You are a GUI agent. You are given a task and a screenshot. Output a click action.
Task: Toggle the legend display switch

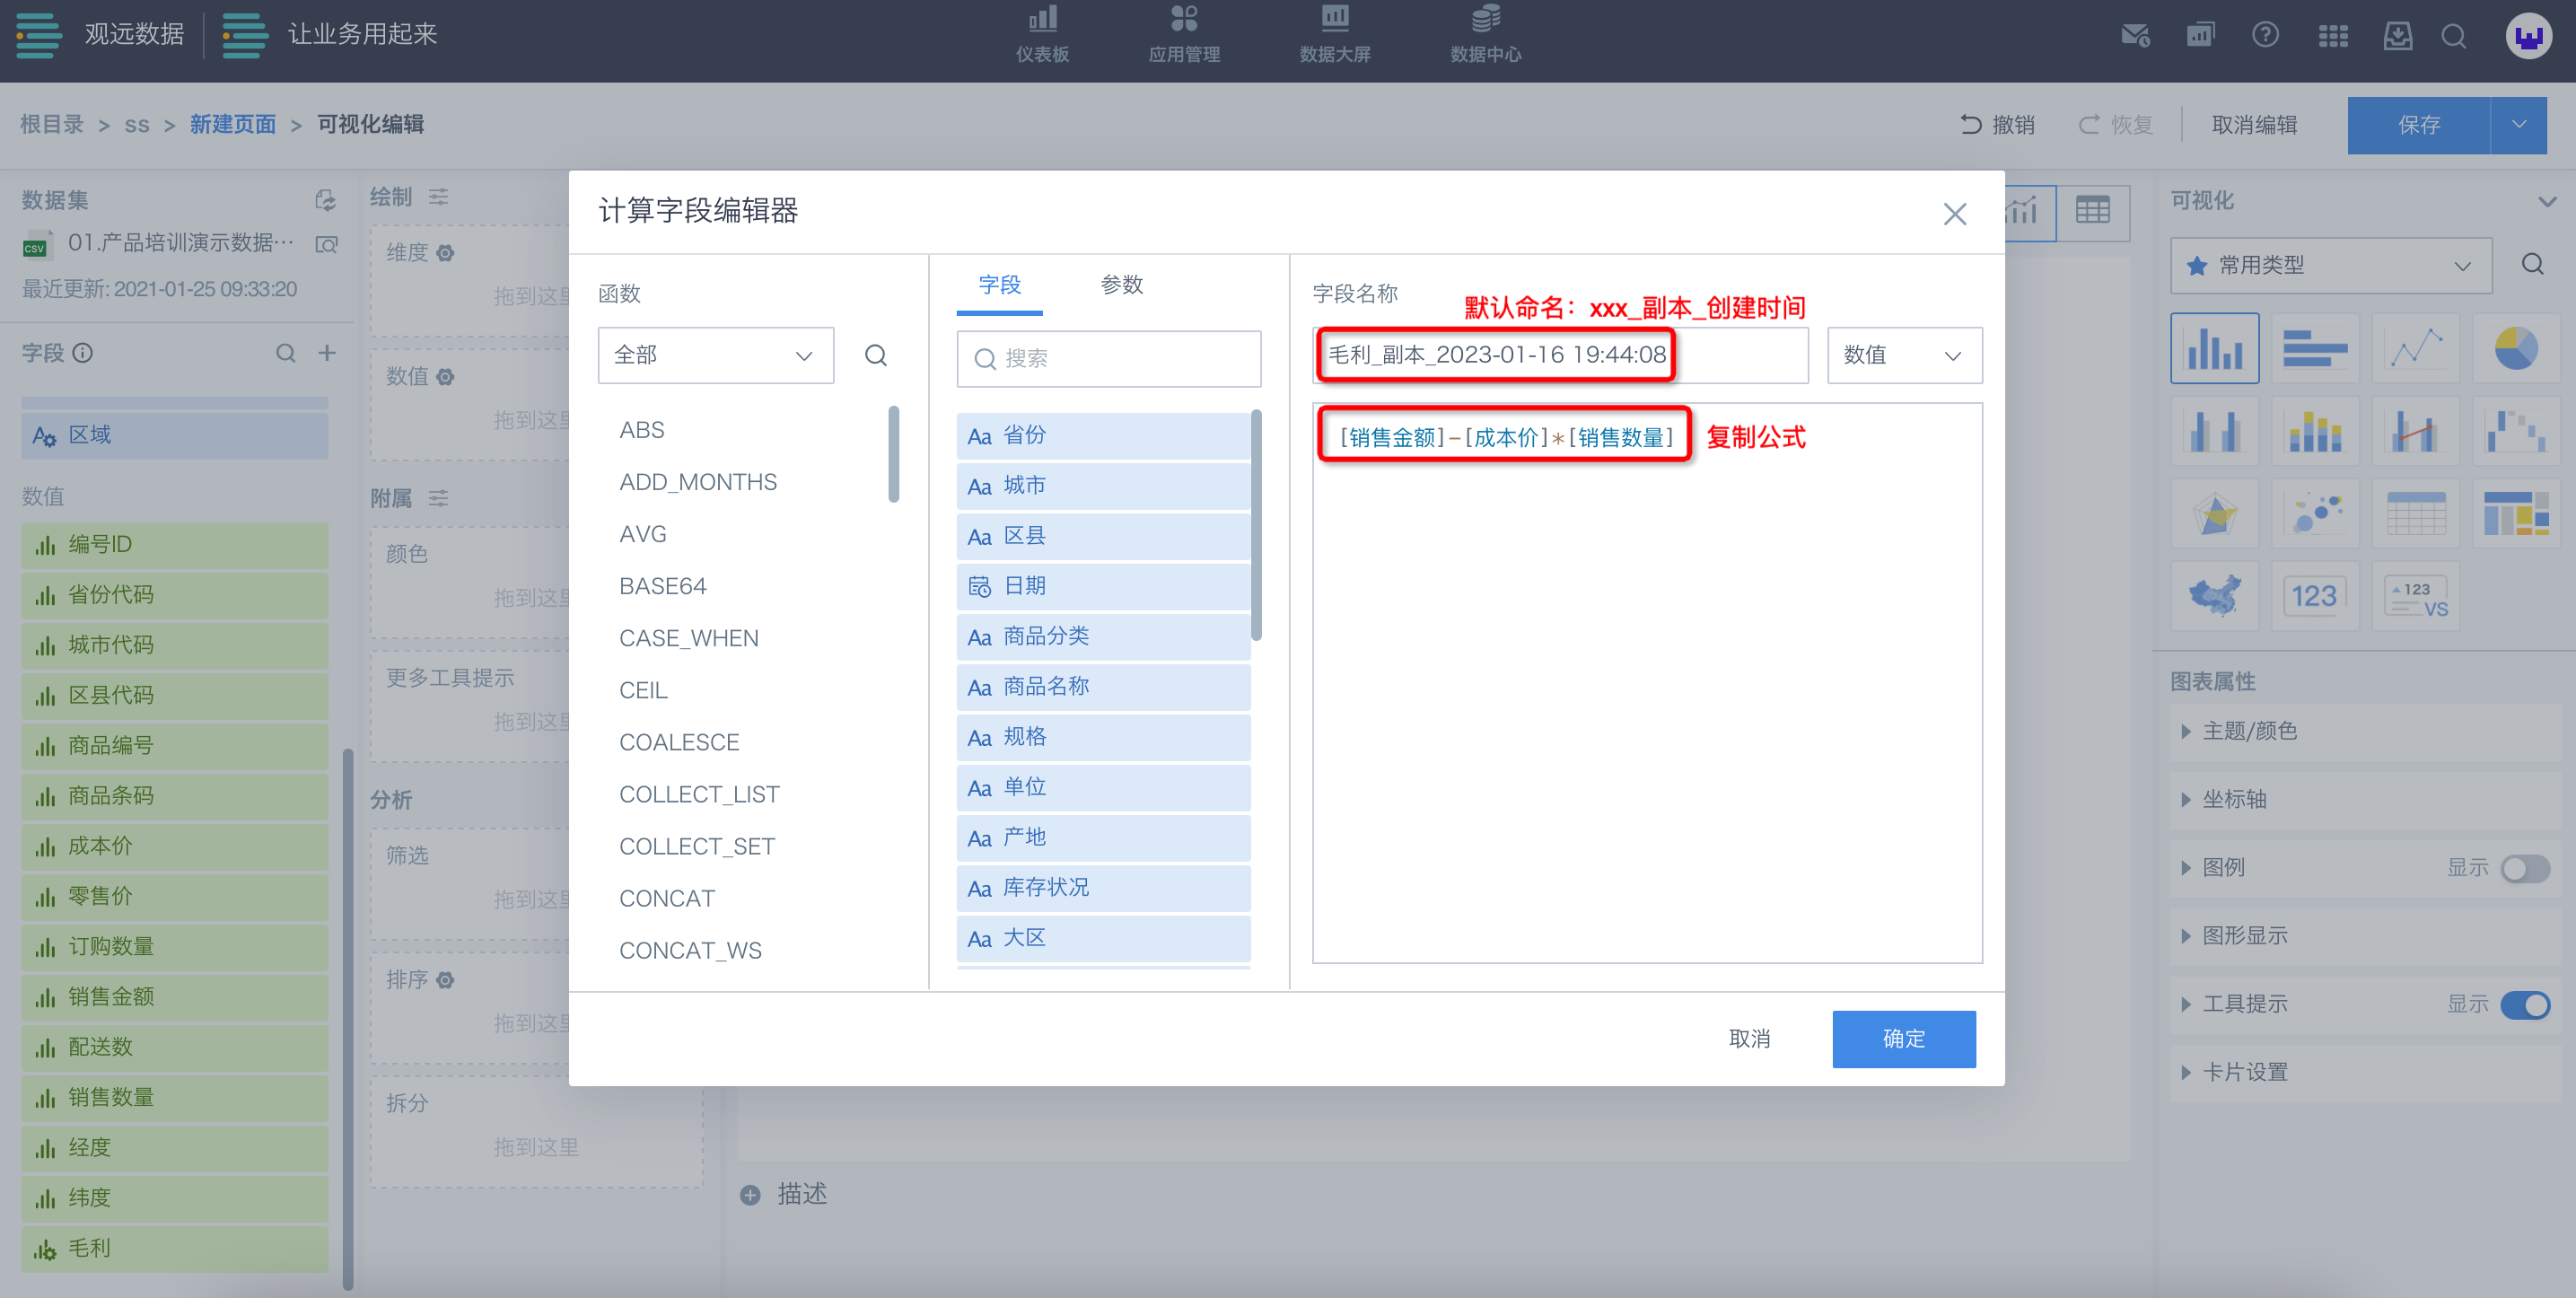pos(2524,868)
